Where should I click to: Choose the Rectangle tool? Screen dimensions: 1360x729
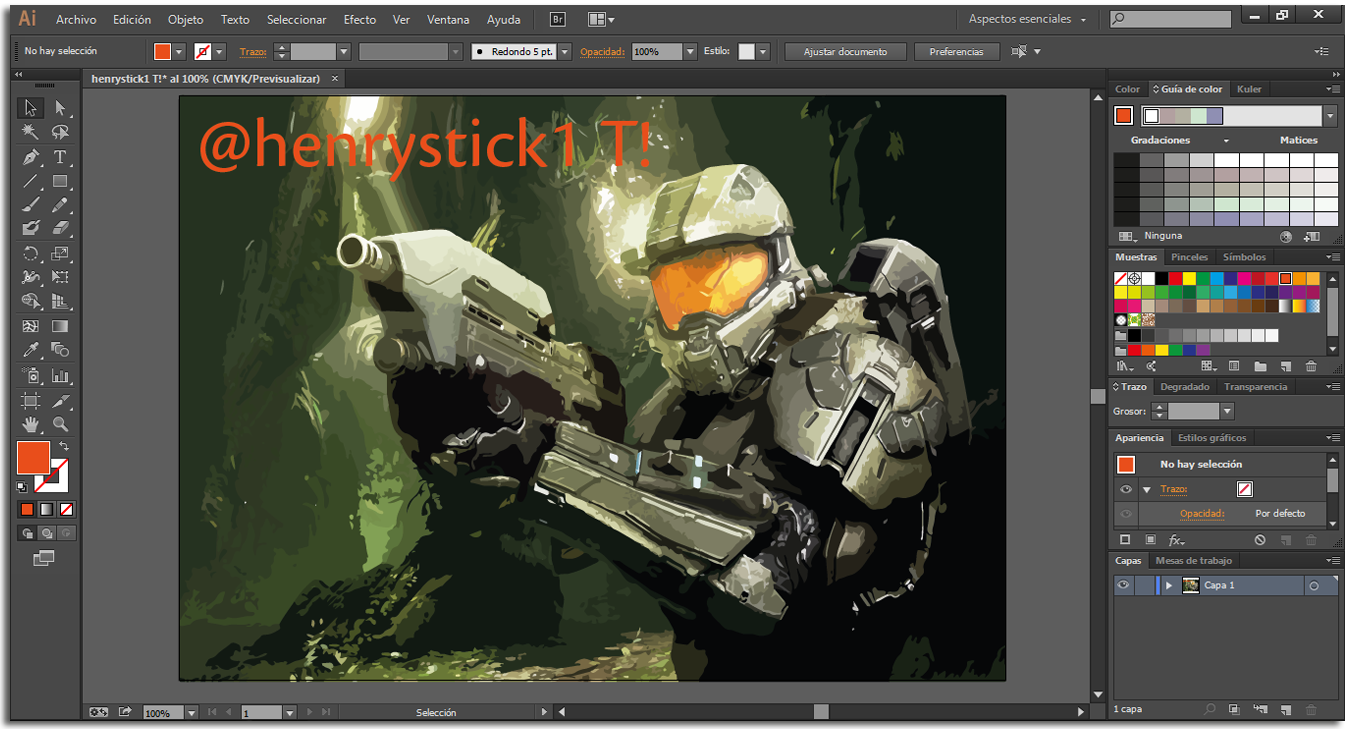click(60, 181)
